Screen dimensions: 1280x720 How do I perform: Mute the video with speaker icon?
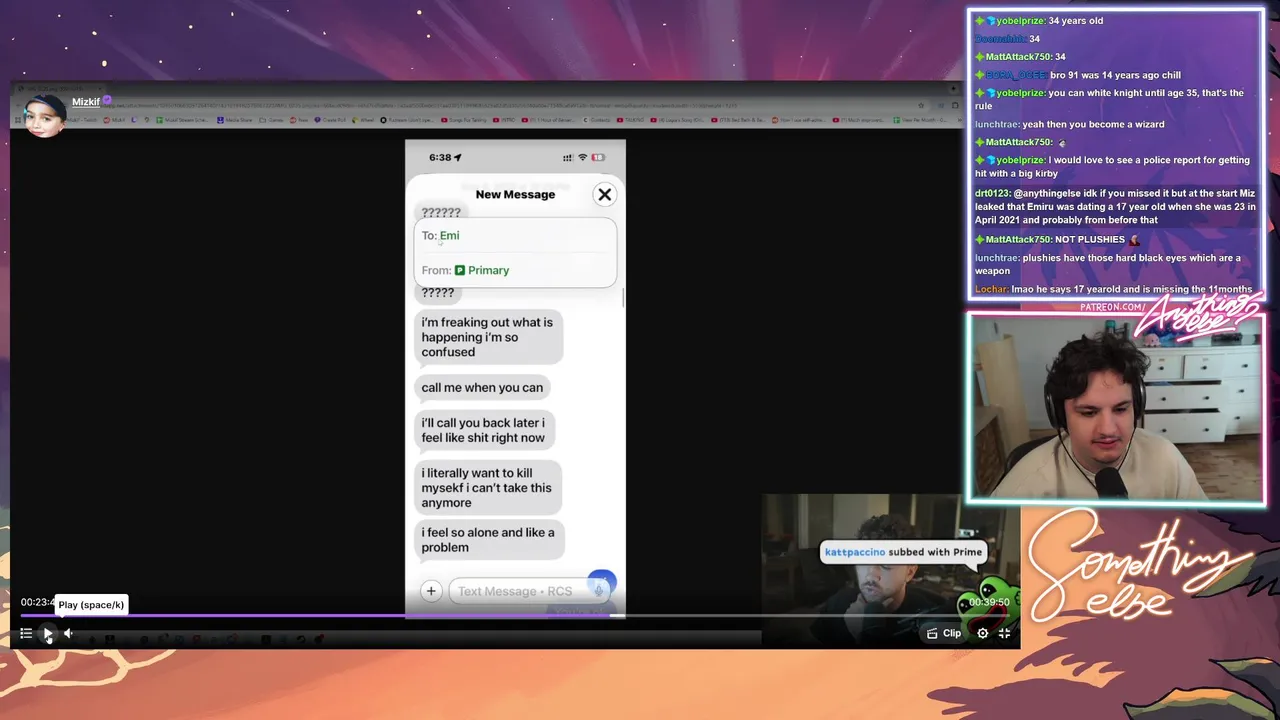[x=68, y=633]
